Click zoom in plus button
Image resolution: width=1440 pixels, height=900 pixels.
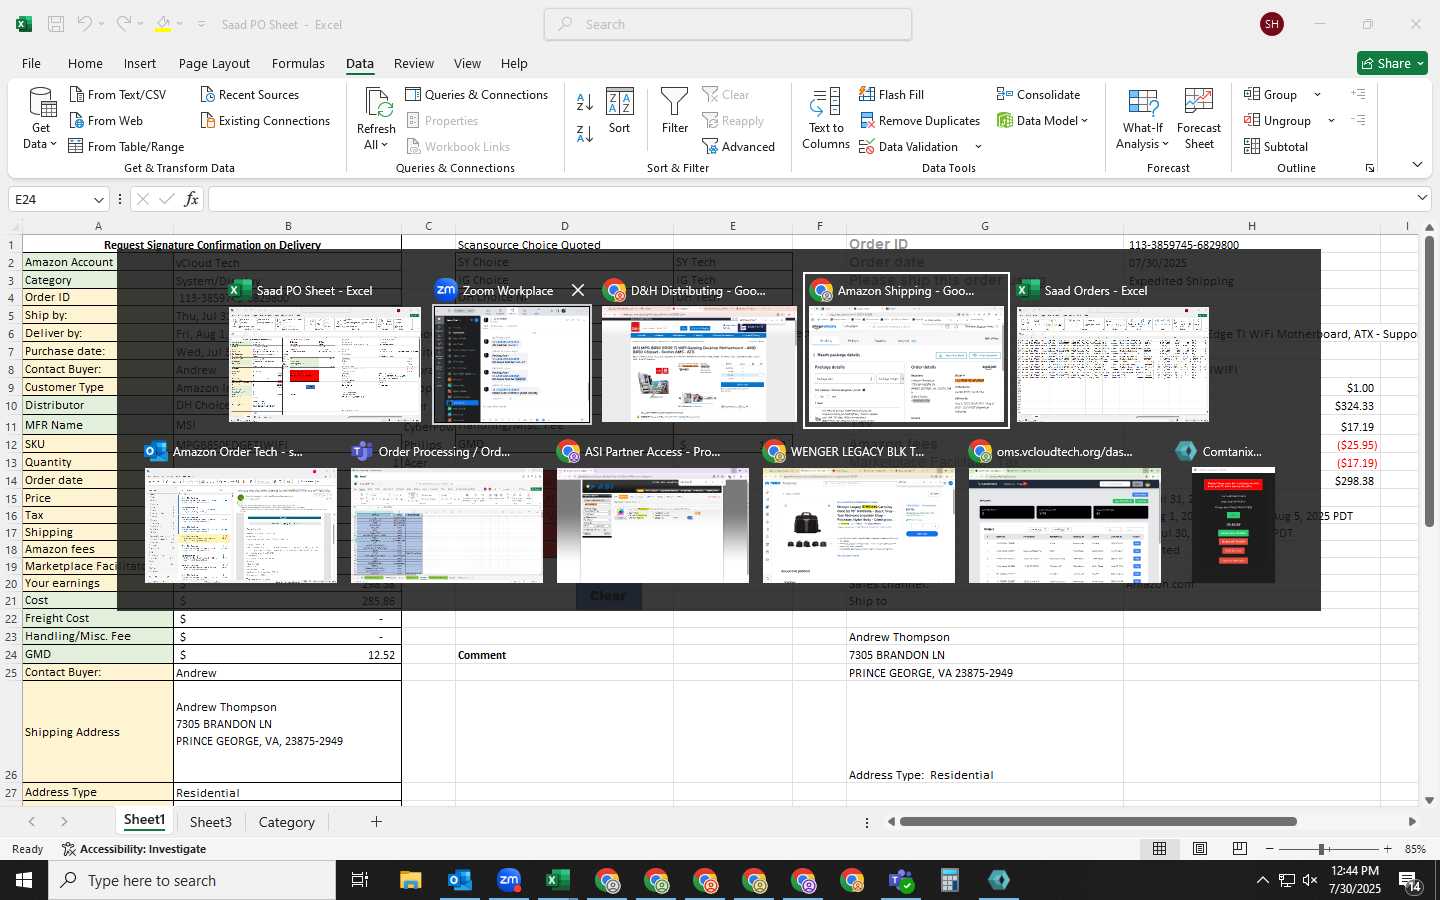[x=1387, y=849]
